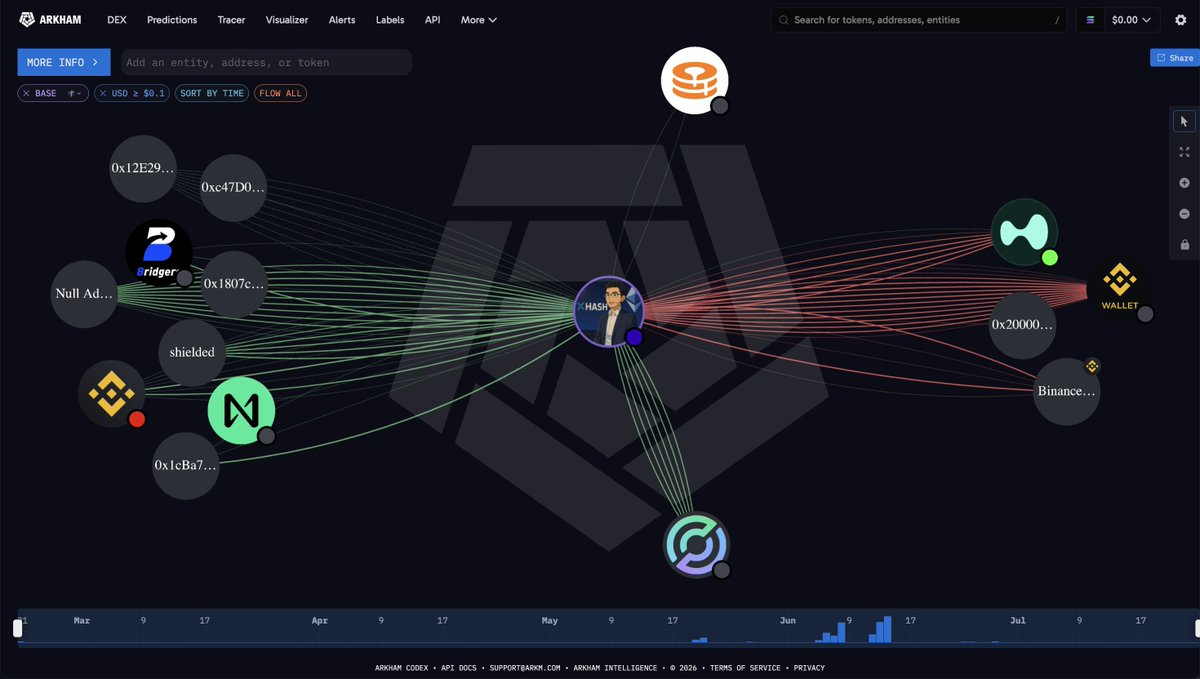1200x679 pixels.
Task: Click the Arkham logo in the header
Action: click(x=51, y=19)
